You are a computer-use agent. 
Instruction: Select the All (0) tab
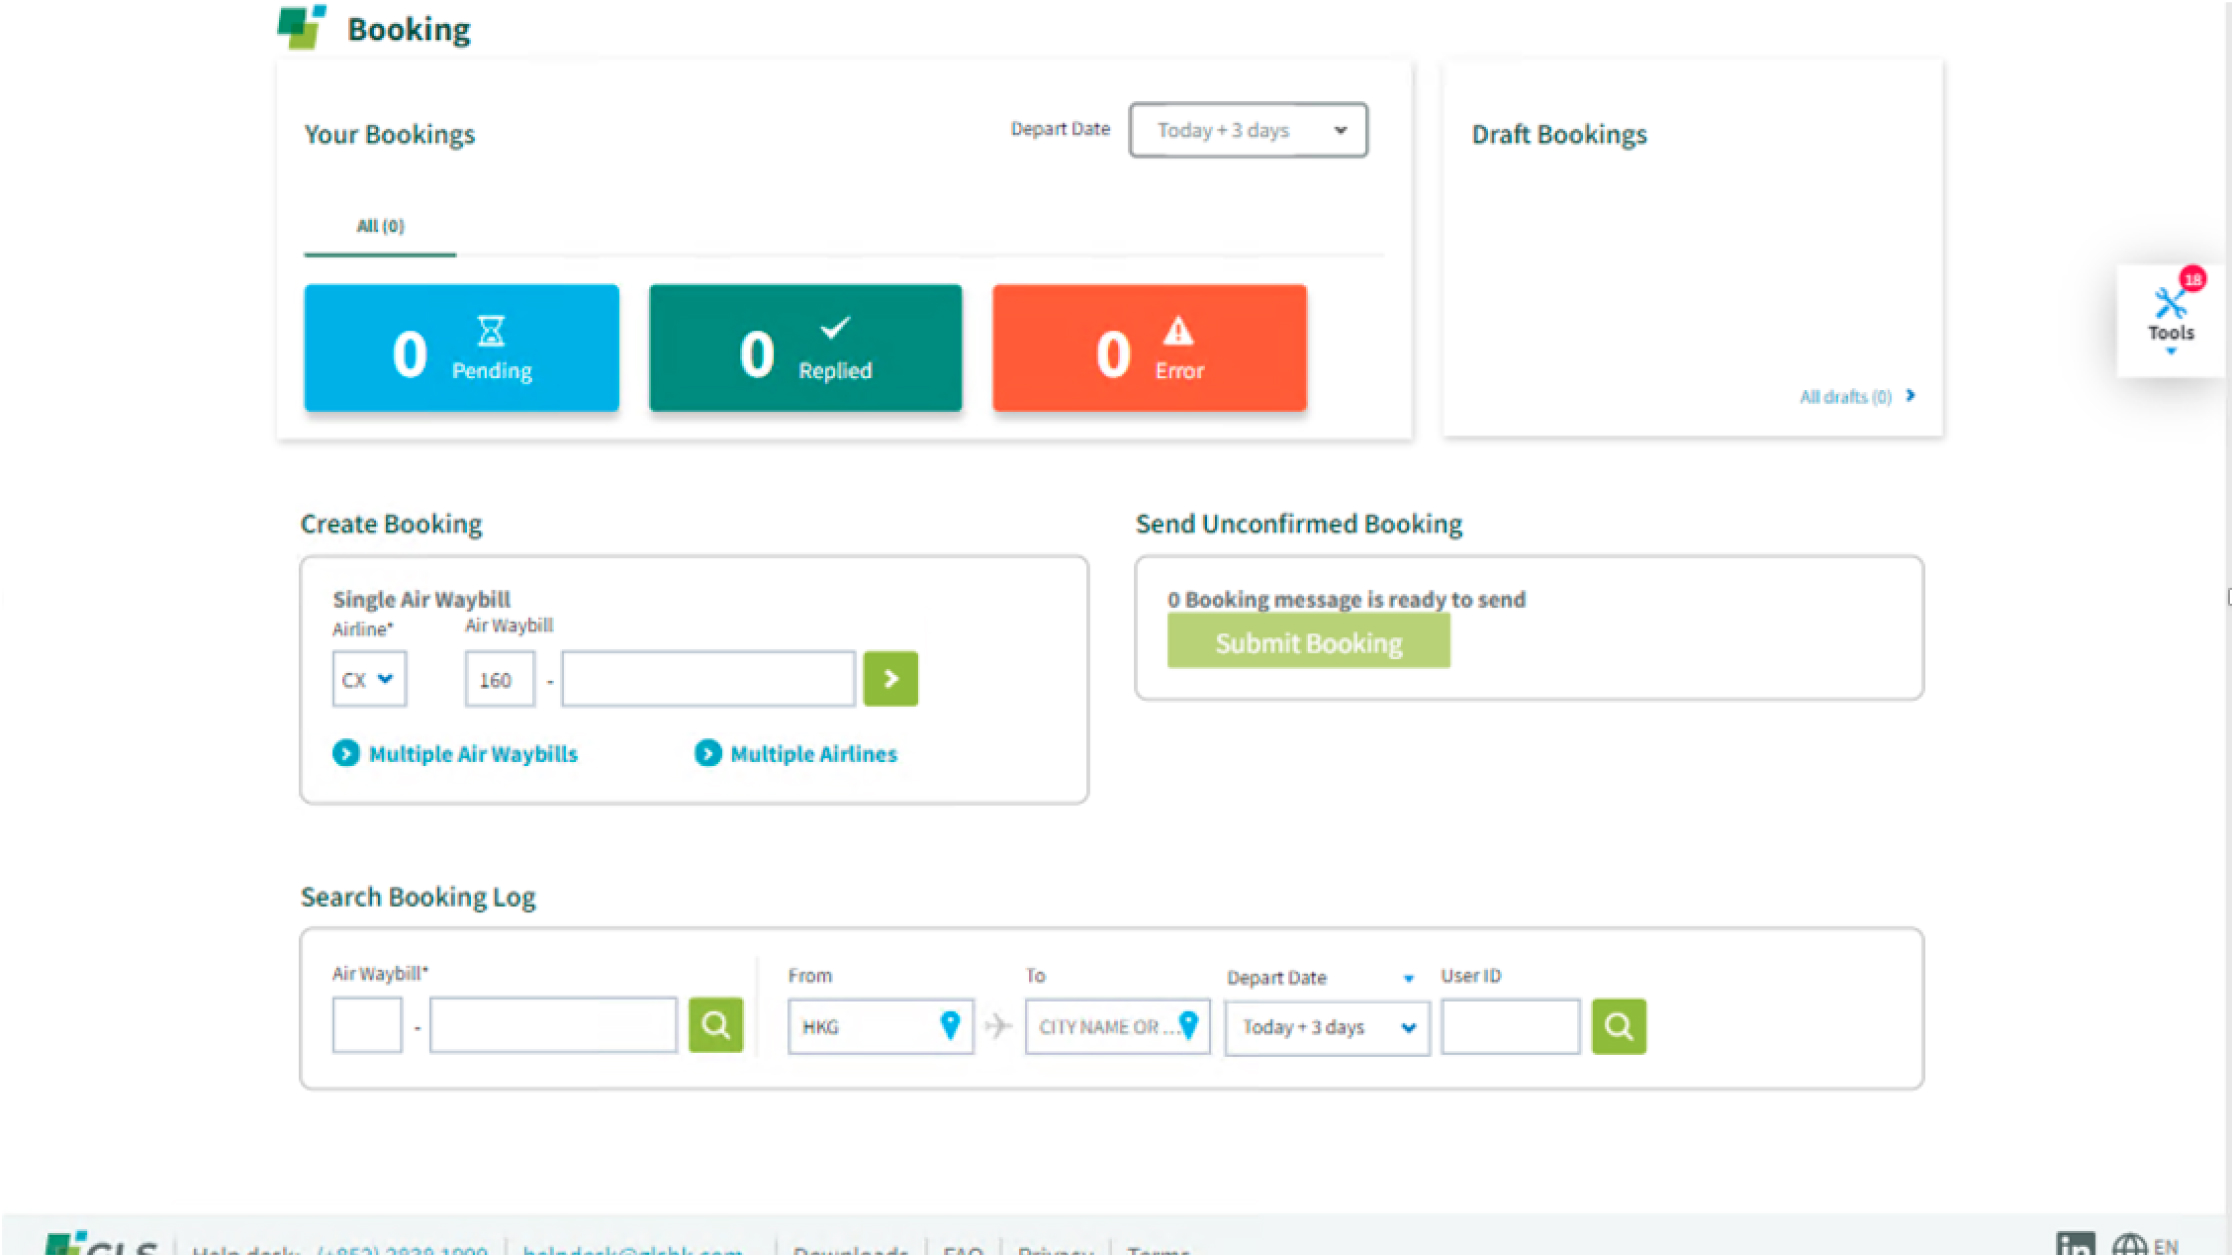(x=380, y=226)
